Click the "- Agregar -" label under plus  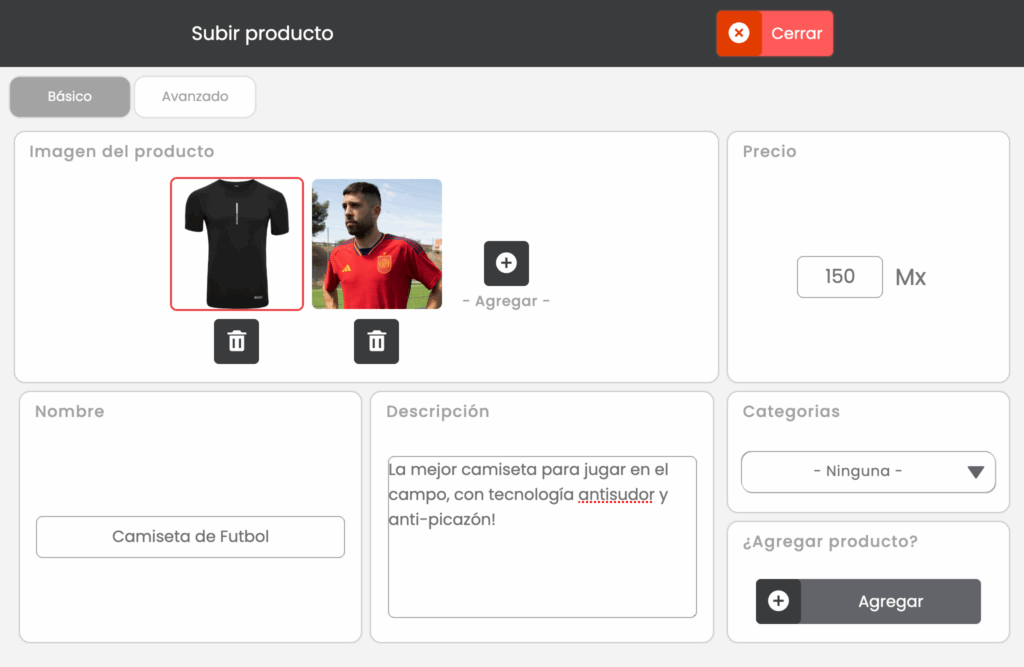(x=506, y=301)
